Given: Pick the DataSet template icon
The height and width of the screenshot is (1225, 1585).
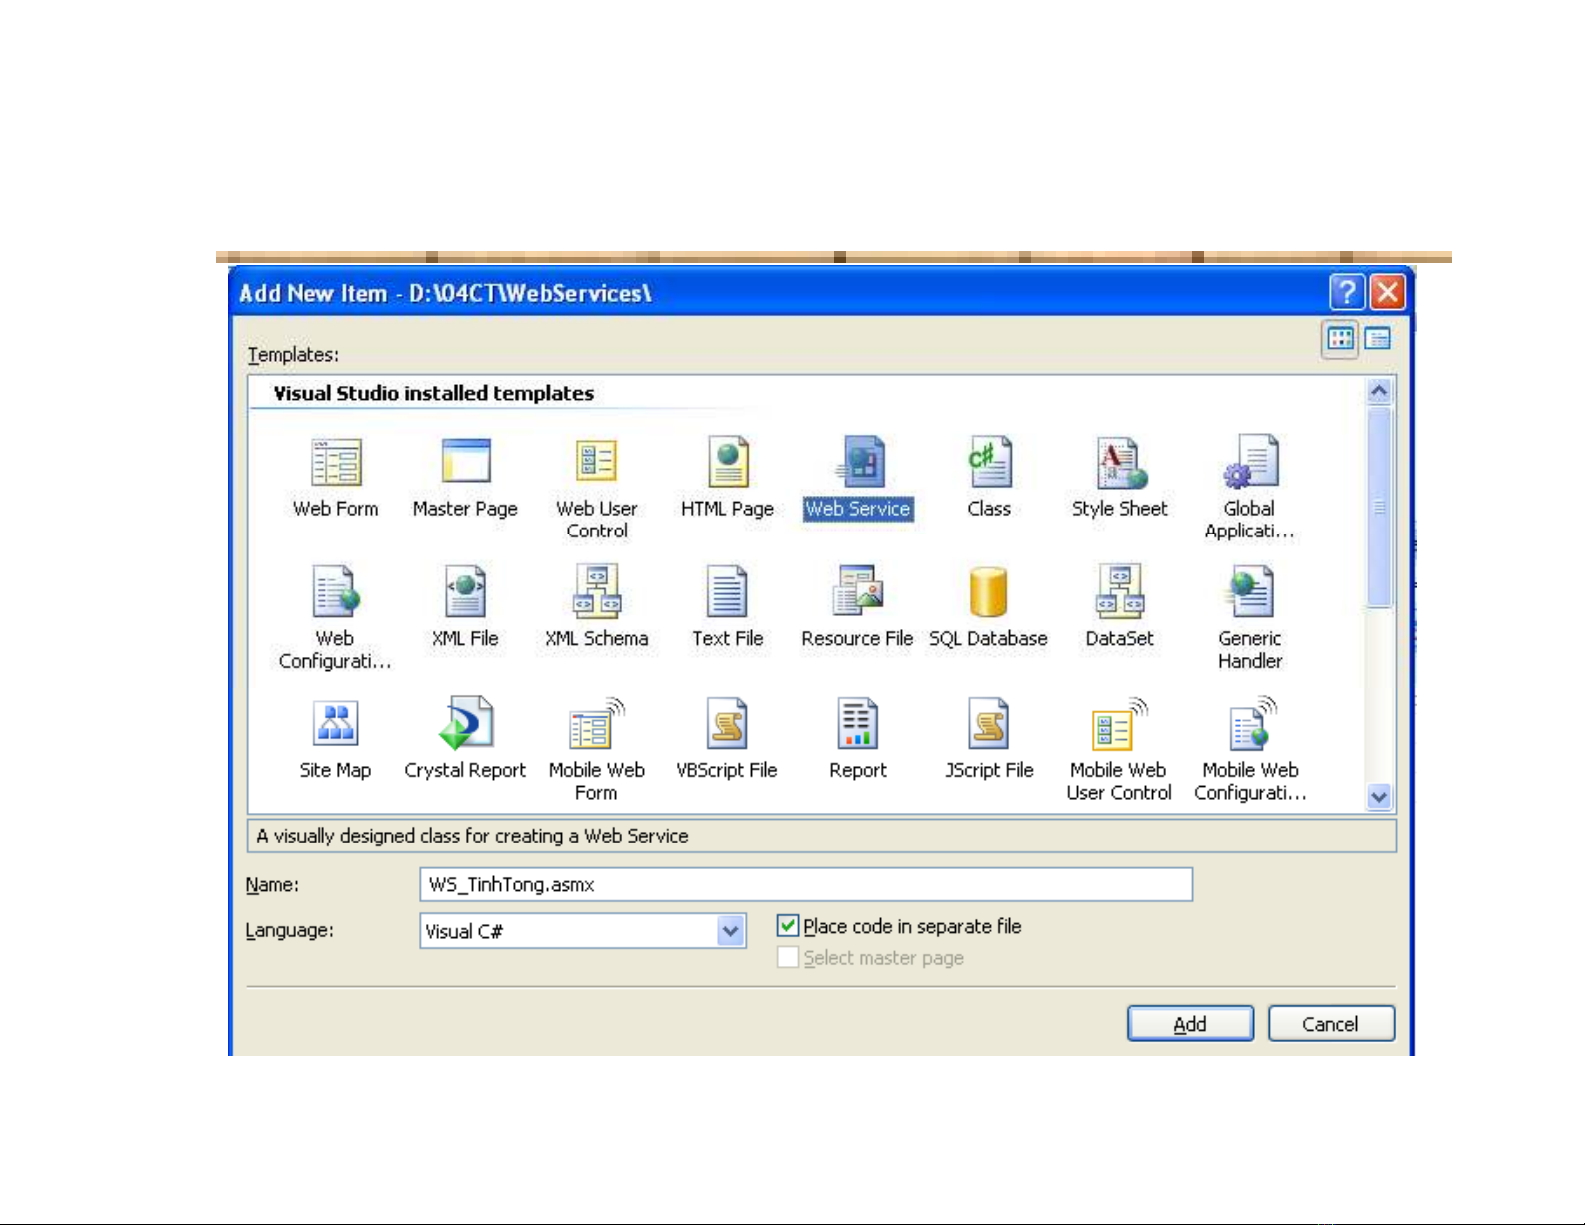Looking at the screenshot, I should pos(1119,594).
